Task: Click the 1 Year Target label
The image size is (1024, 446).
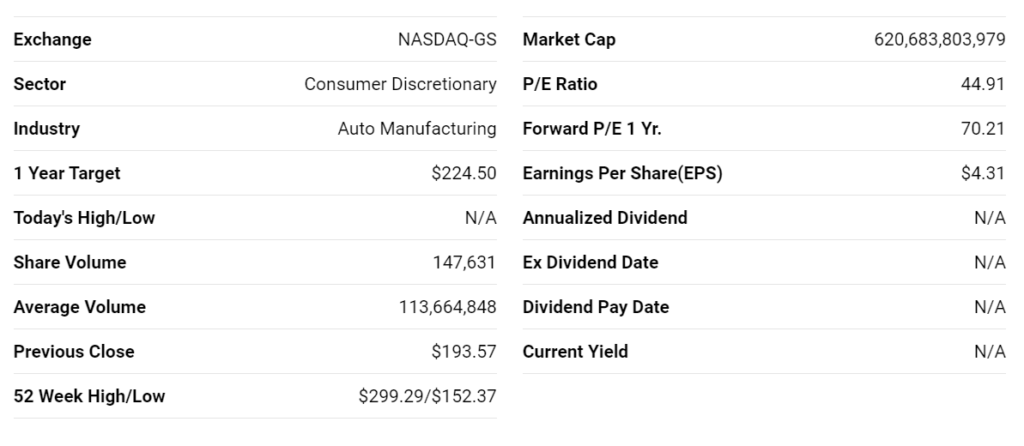Action: 67,173
